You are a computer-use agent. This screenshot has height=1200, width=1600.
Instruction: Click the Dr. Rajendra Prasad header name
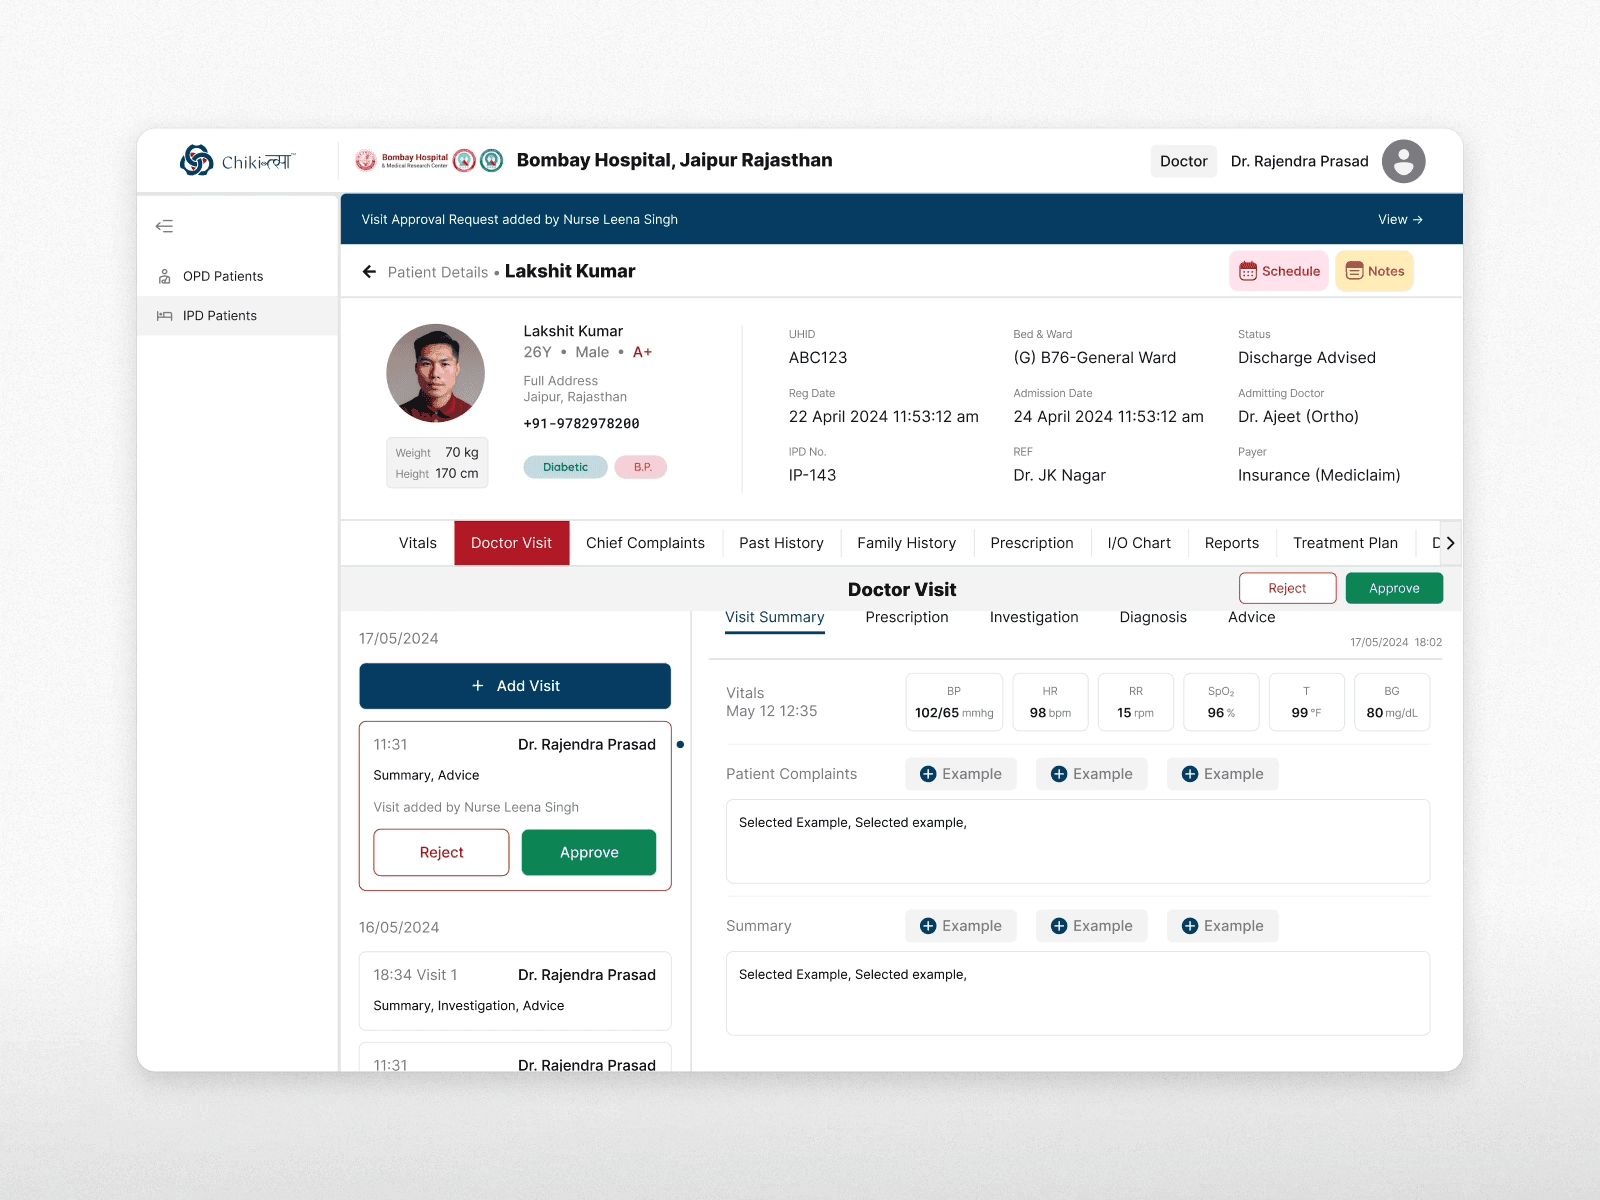1299,161
